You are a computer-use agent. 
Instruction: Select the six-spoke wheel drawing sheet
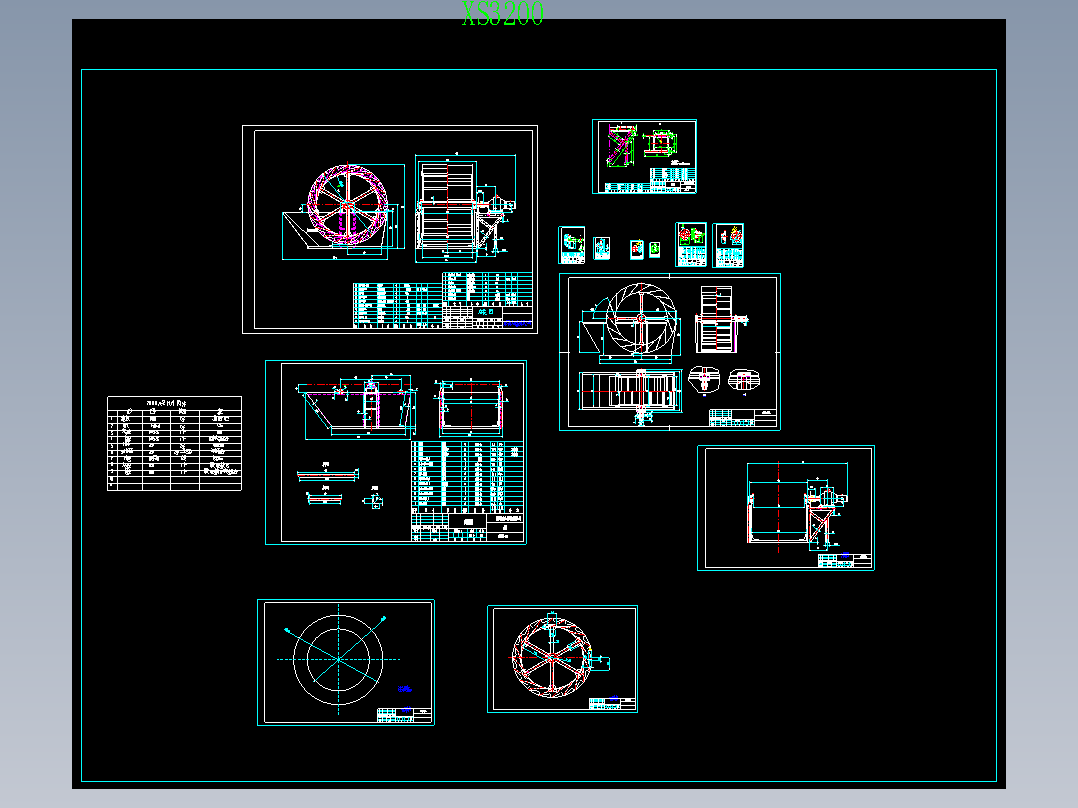coord(562,659)
